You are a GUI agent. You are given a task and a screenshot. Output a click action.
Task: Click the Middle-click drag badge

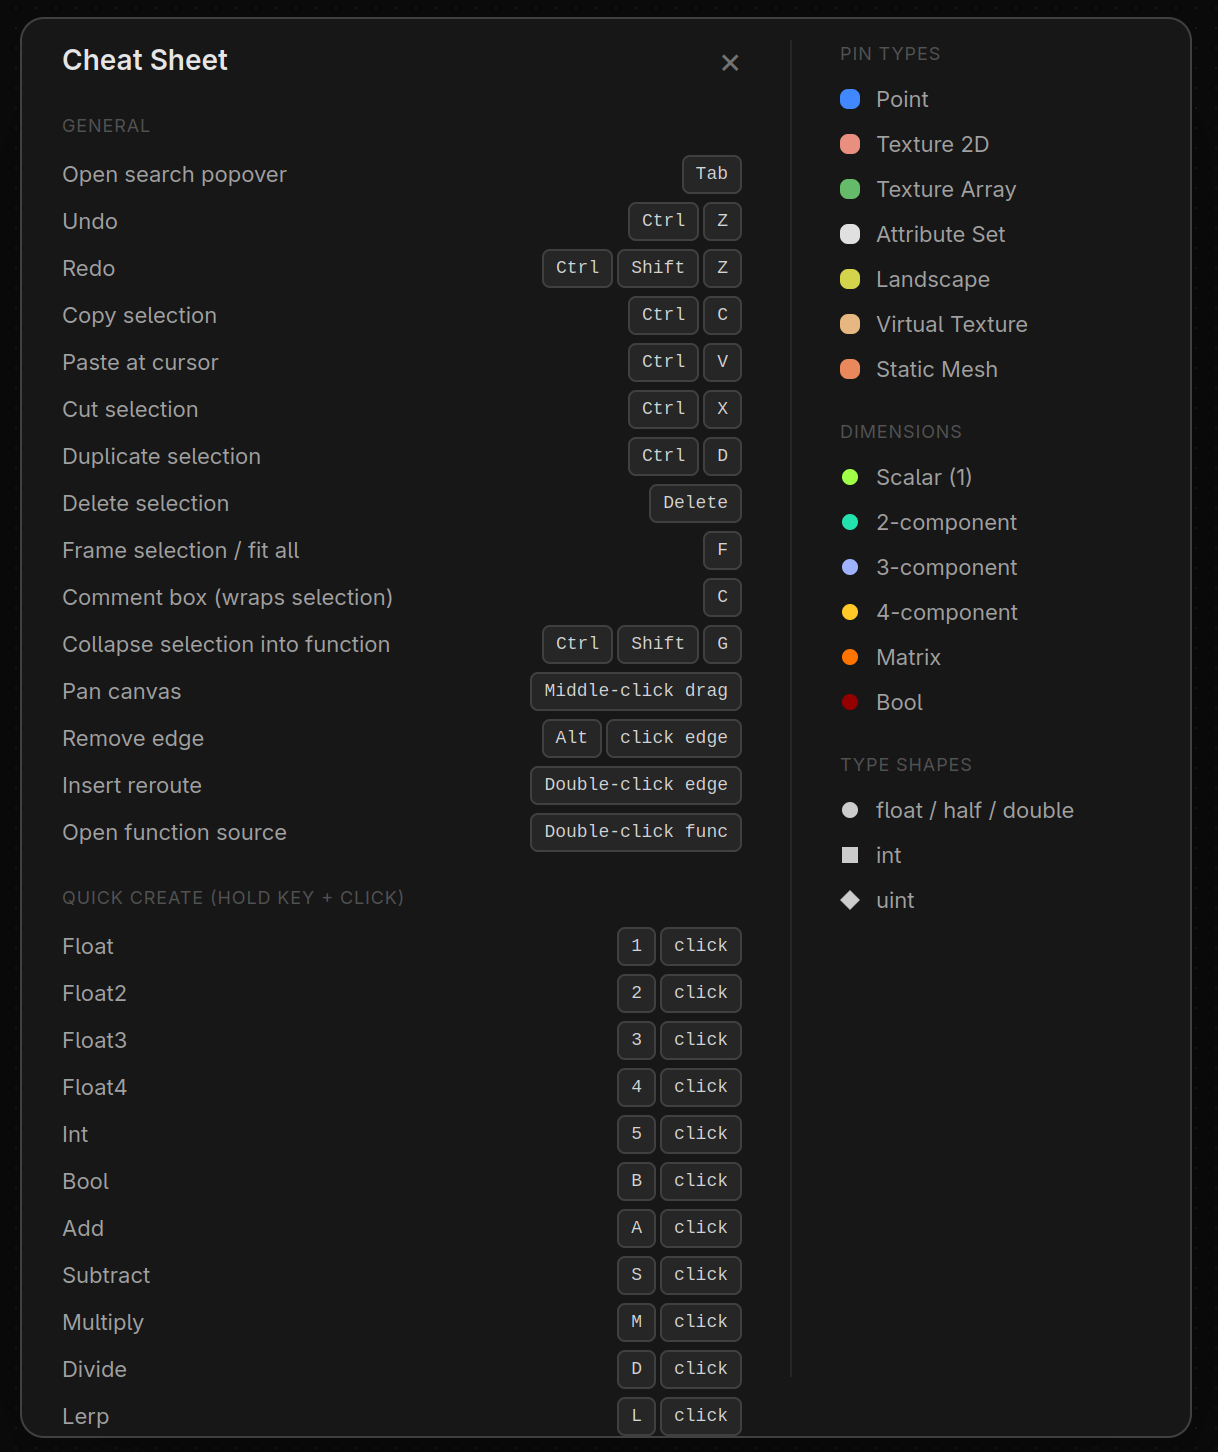pos(635,691)
